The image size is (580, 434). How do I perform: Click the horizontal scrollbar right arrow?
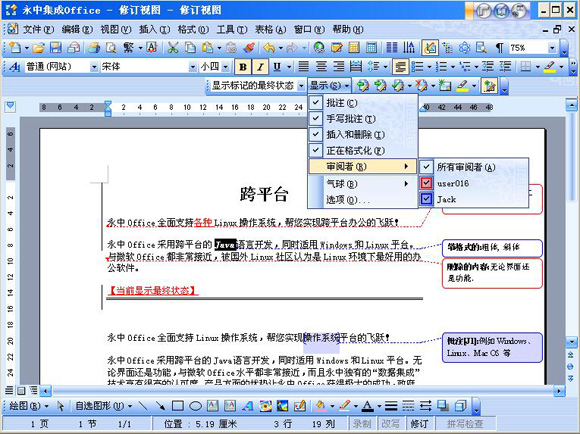coord(559,390)
